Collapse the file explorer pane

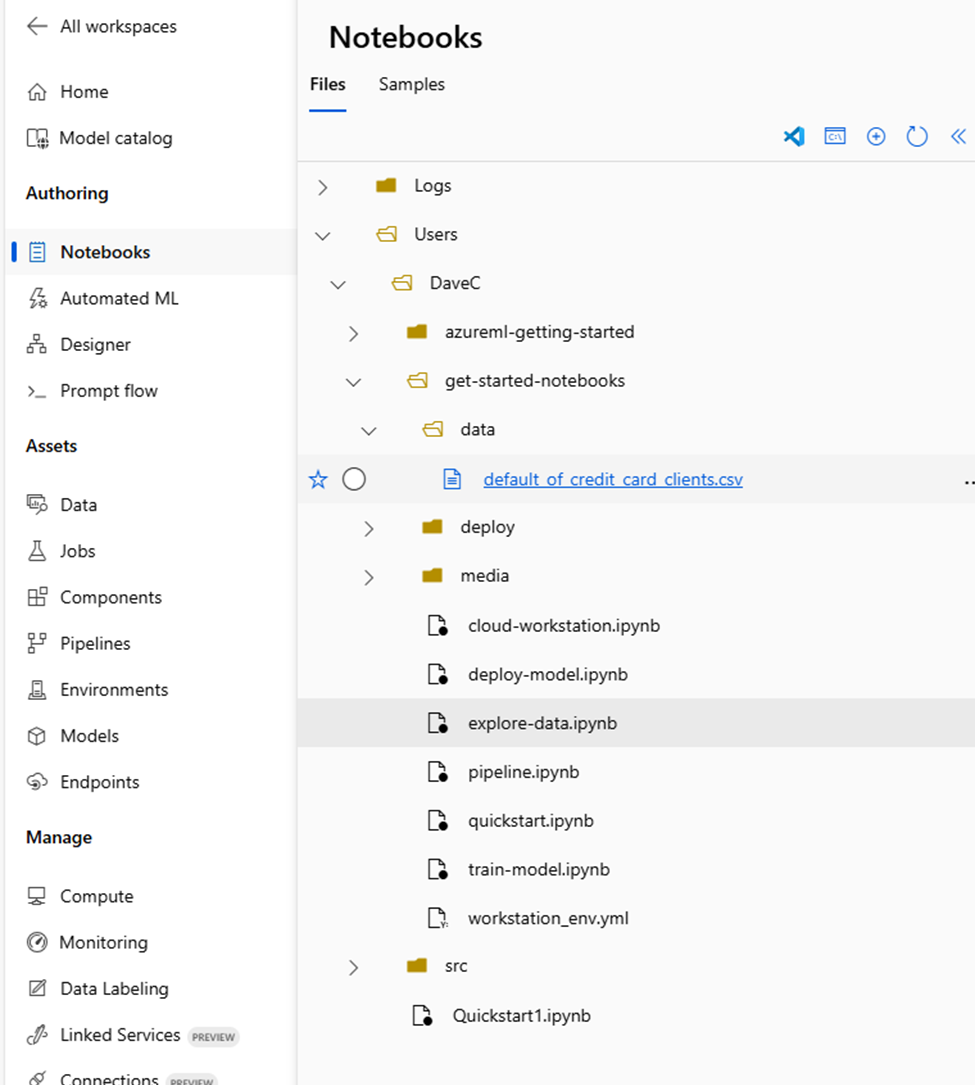pos(958,136)
